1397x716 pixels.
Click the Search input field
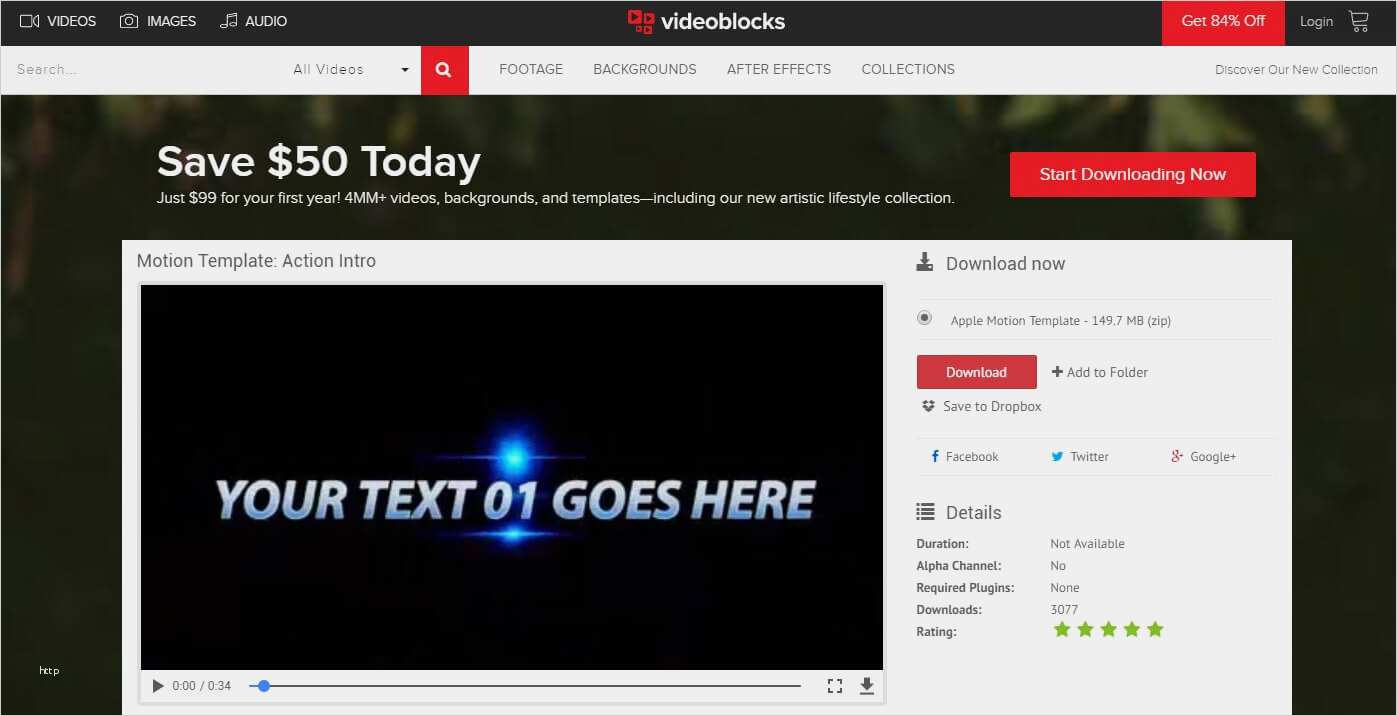(x=140, y=70)
